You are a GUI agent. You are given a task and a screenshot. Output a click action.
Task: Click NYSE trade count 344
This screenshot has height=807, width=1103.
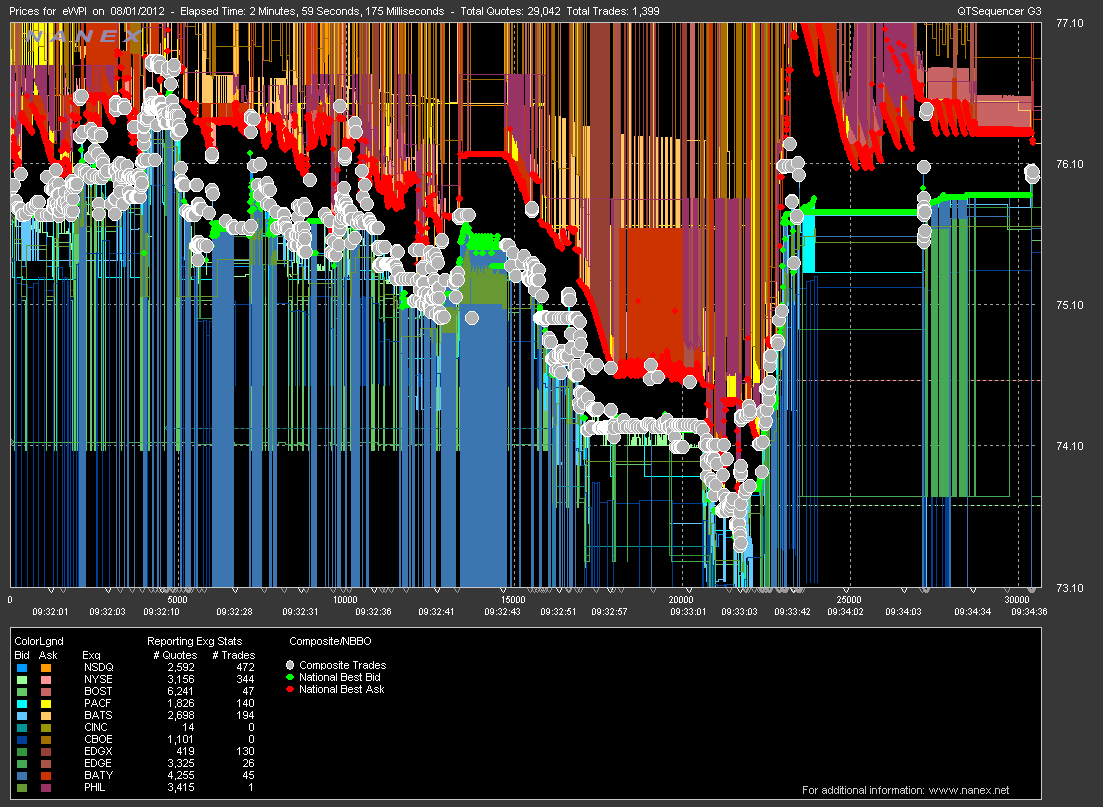click(x=246, y=680)
